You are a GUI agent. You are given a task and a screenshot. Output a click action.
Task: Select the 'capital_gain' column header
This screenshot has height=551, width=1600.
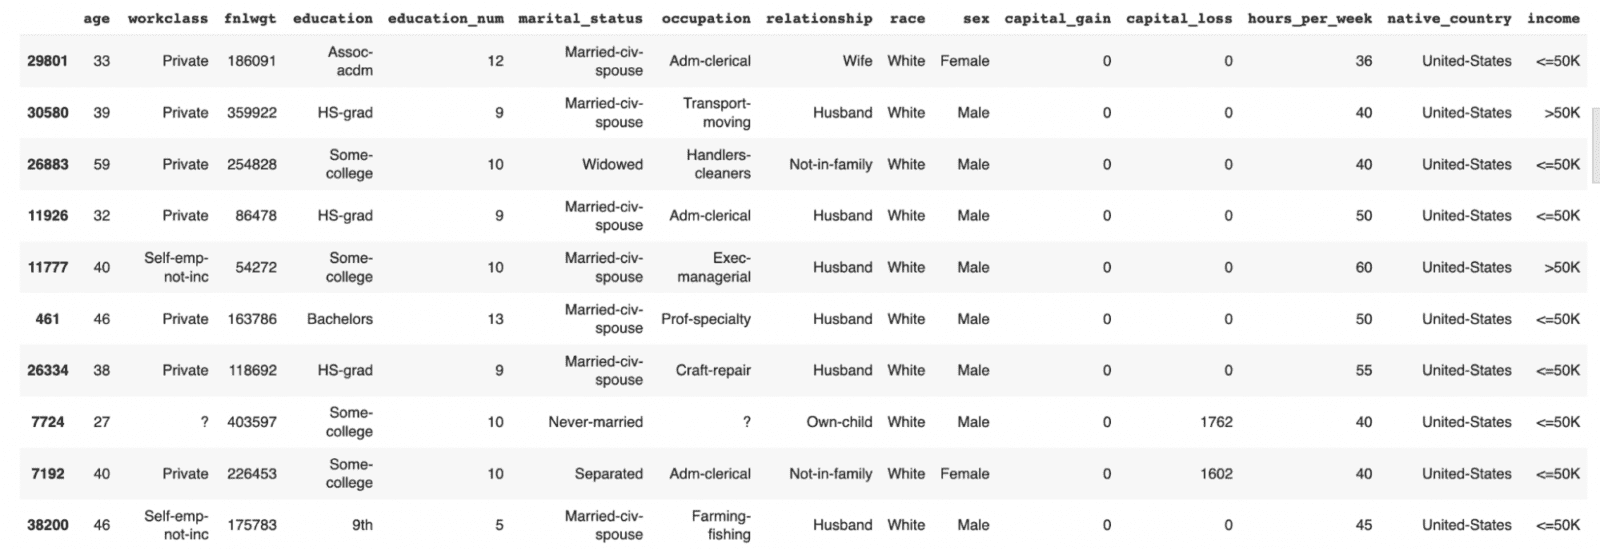click(1057, 18)
